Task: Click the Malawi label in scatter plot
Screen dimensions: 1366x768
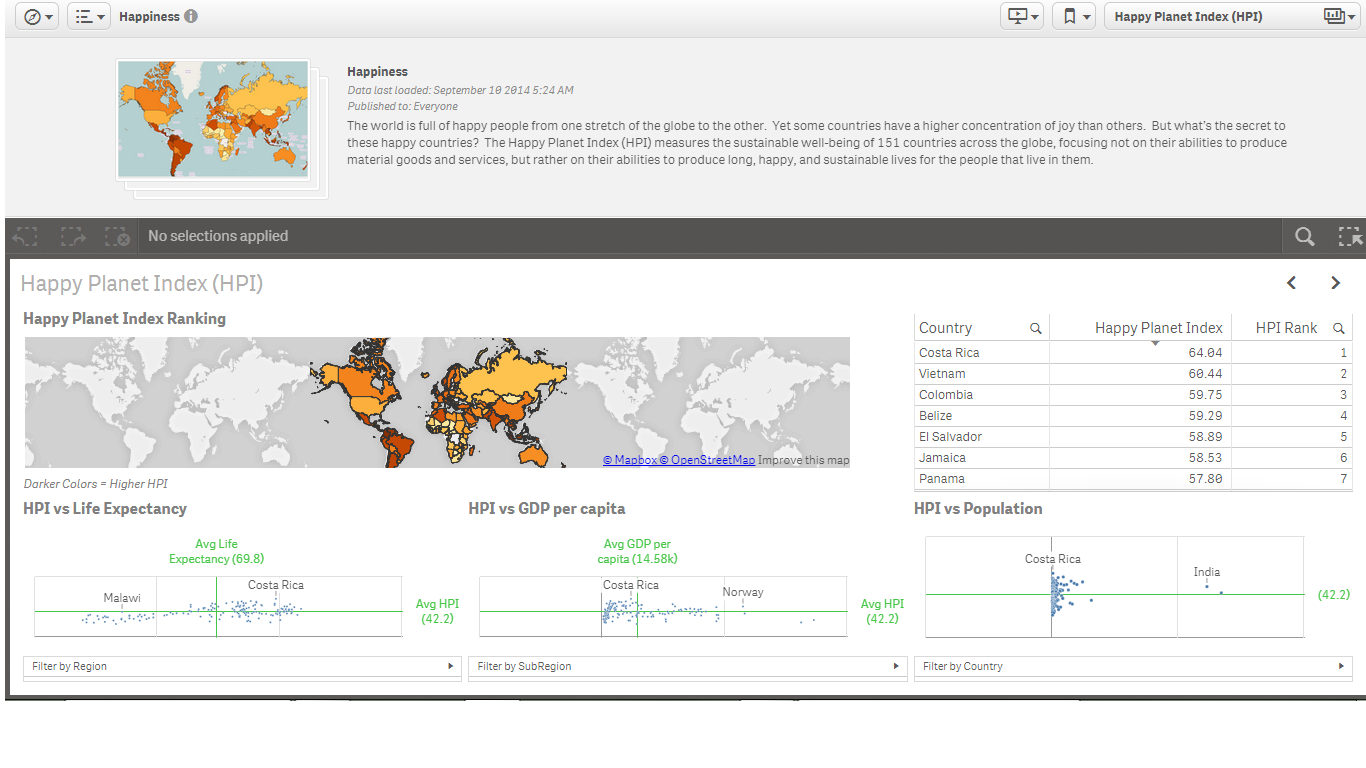Action: tap(122, 598)
